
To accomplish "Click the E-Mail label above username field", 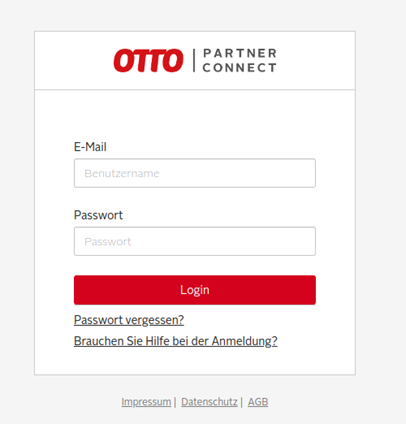I will point(90,147).
